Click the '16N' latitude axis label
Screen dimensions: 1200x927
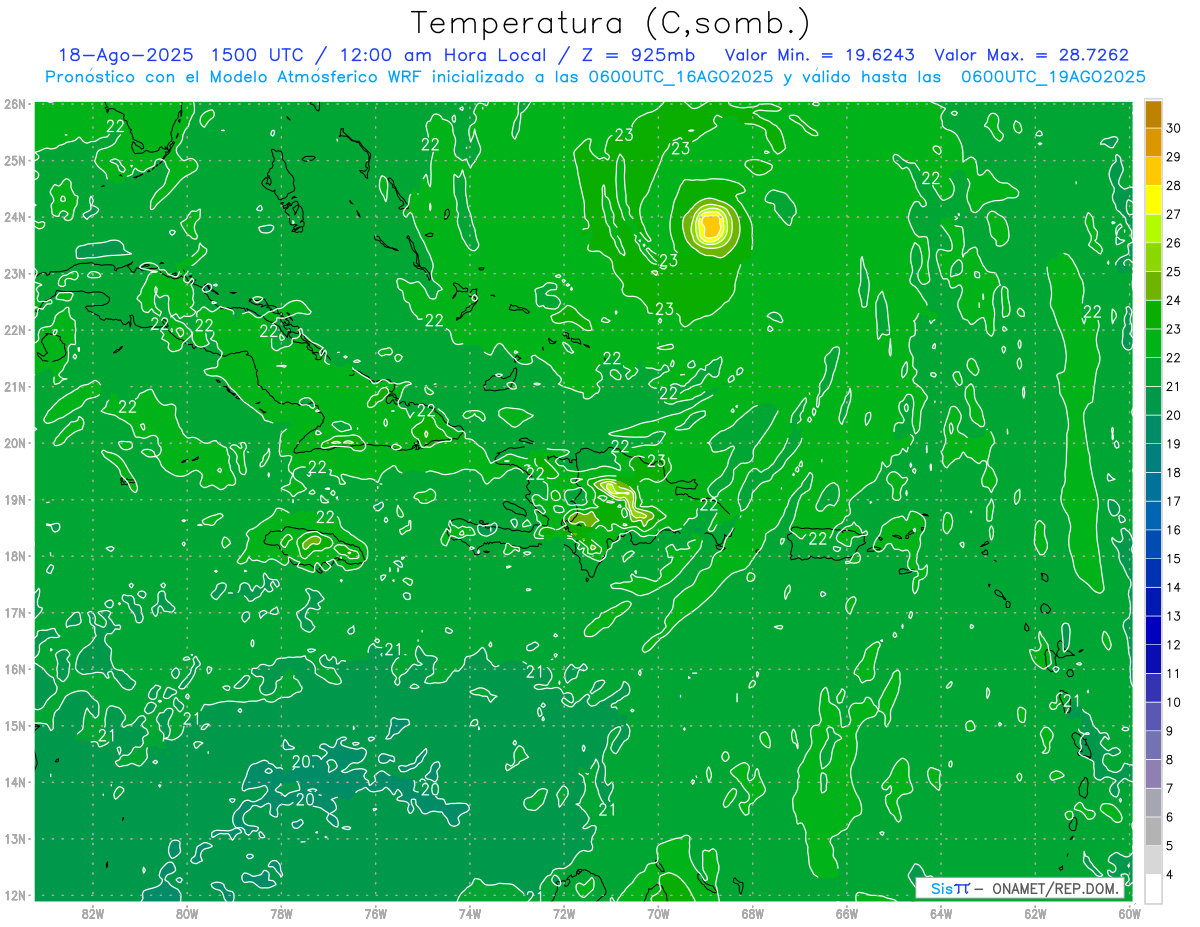pyautogui.click(x=14, y=669)
